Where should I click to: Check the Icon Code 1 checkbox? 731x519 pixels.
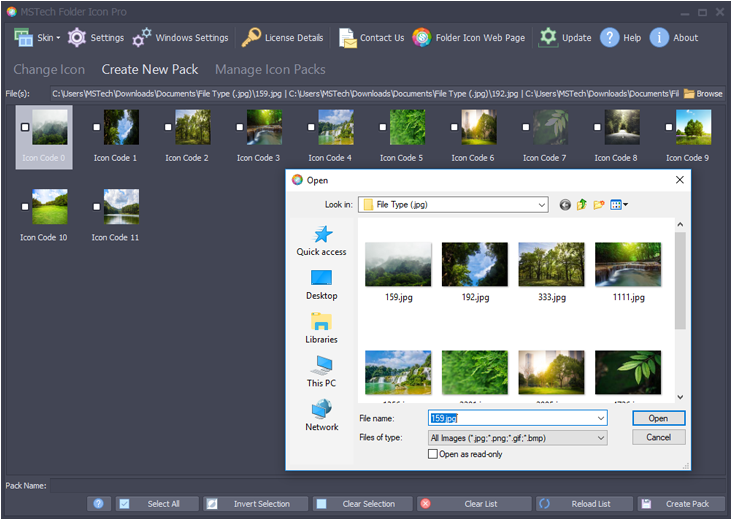tap(96, 128)
